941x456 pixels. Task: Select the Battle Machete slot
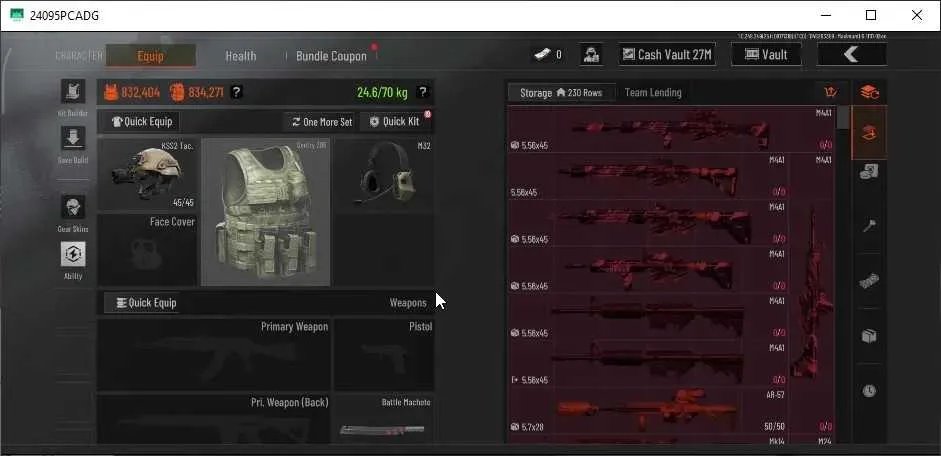(x=384, y=418)
